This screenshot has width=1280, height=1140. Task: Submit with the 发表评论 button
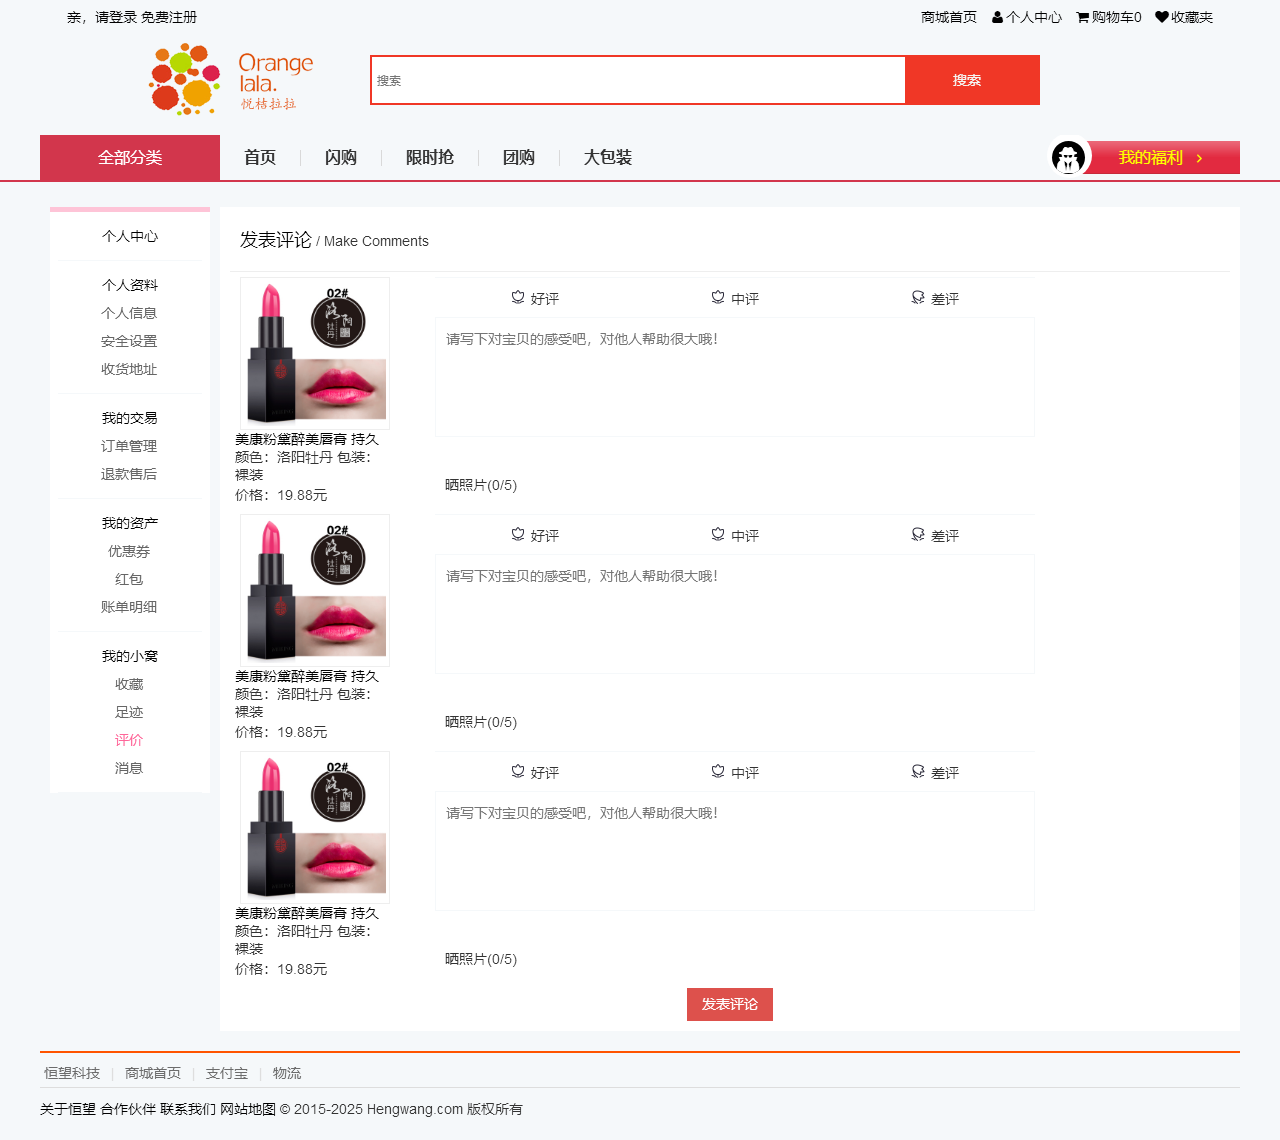click(729, 1004)
